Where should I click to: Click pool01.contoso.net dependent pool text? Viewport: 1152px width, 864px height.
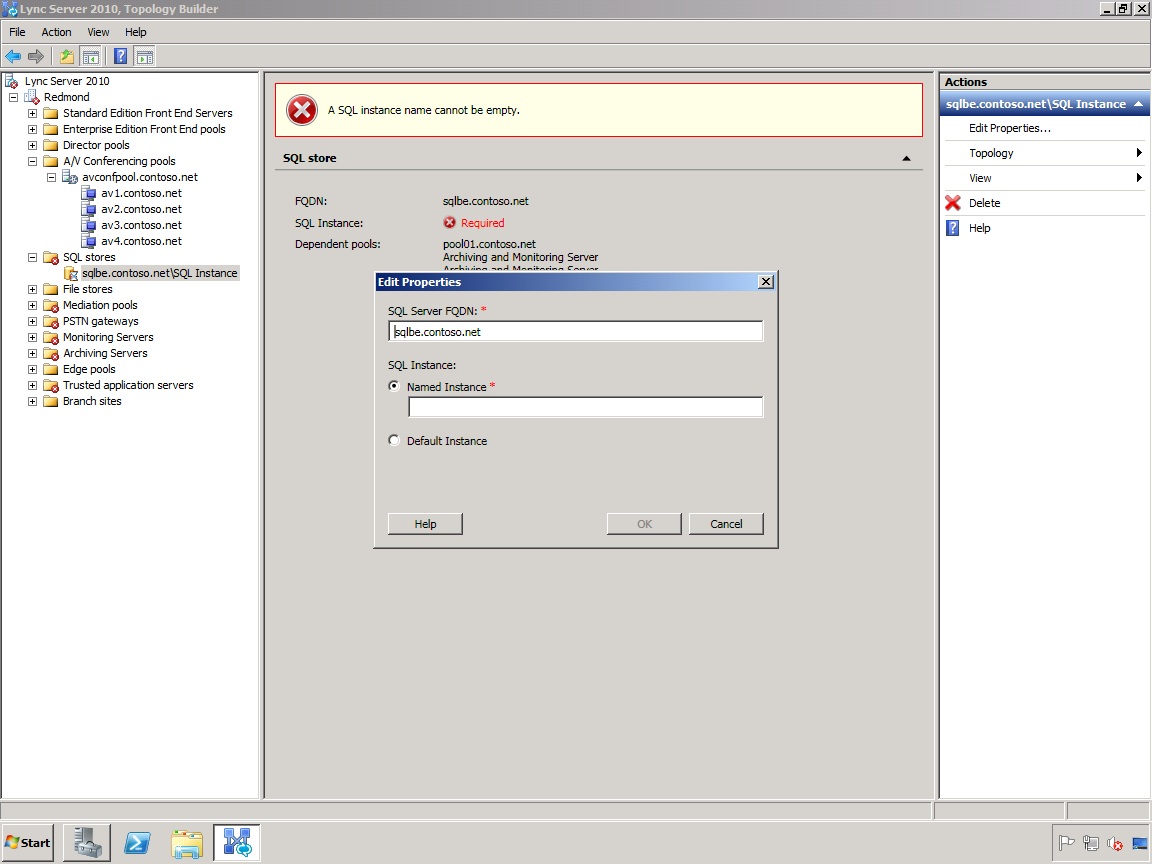coord(489,244)
